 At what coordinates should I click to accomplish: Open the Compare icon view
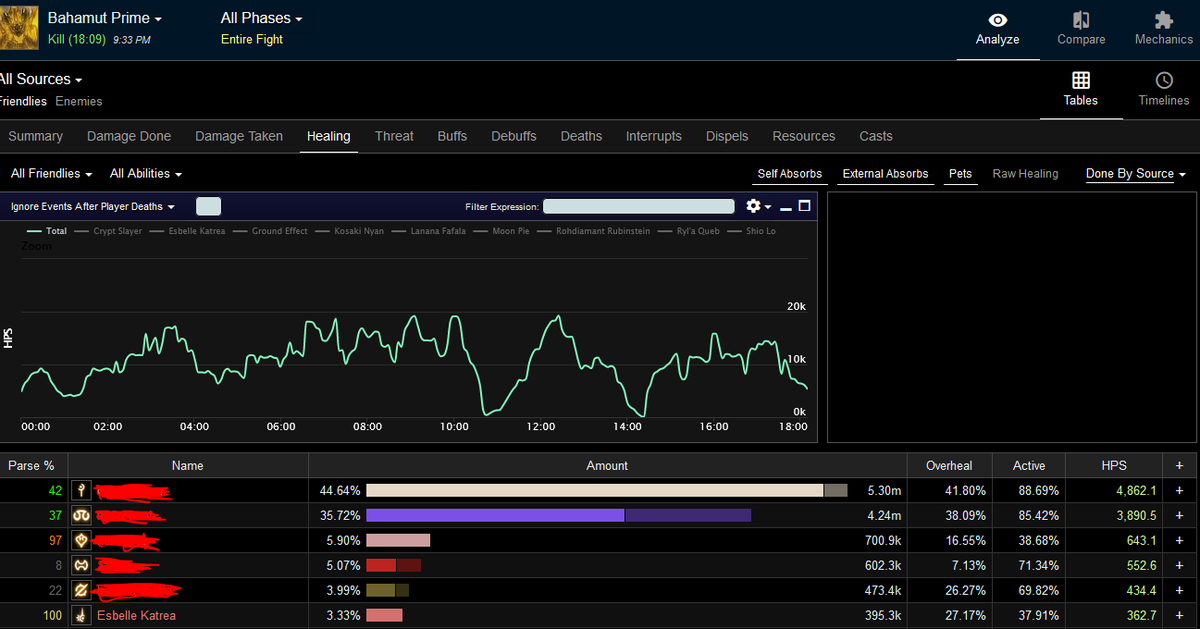click(x=1081, y=21)
